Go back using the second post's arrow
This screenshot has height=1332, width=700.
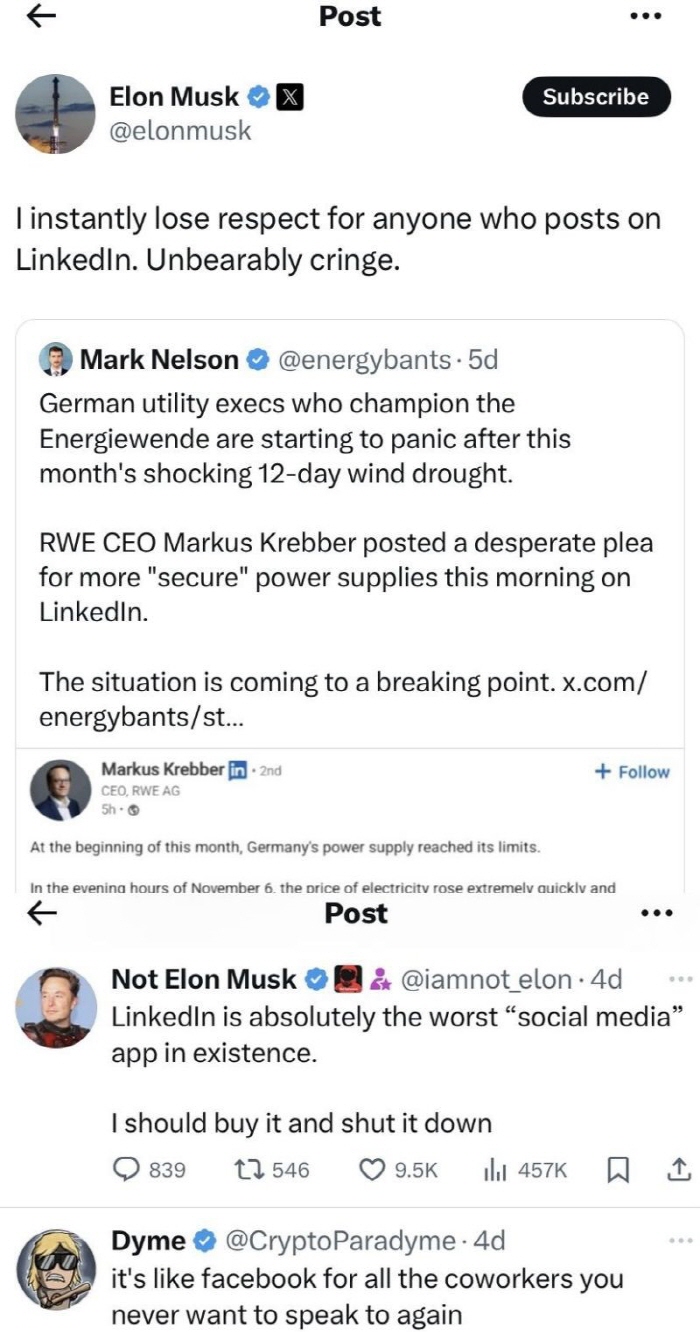(x=42, y=913)
